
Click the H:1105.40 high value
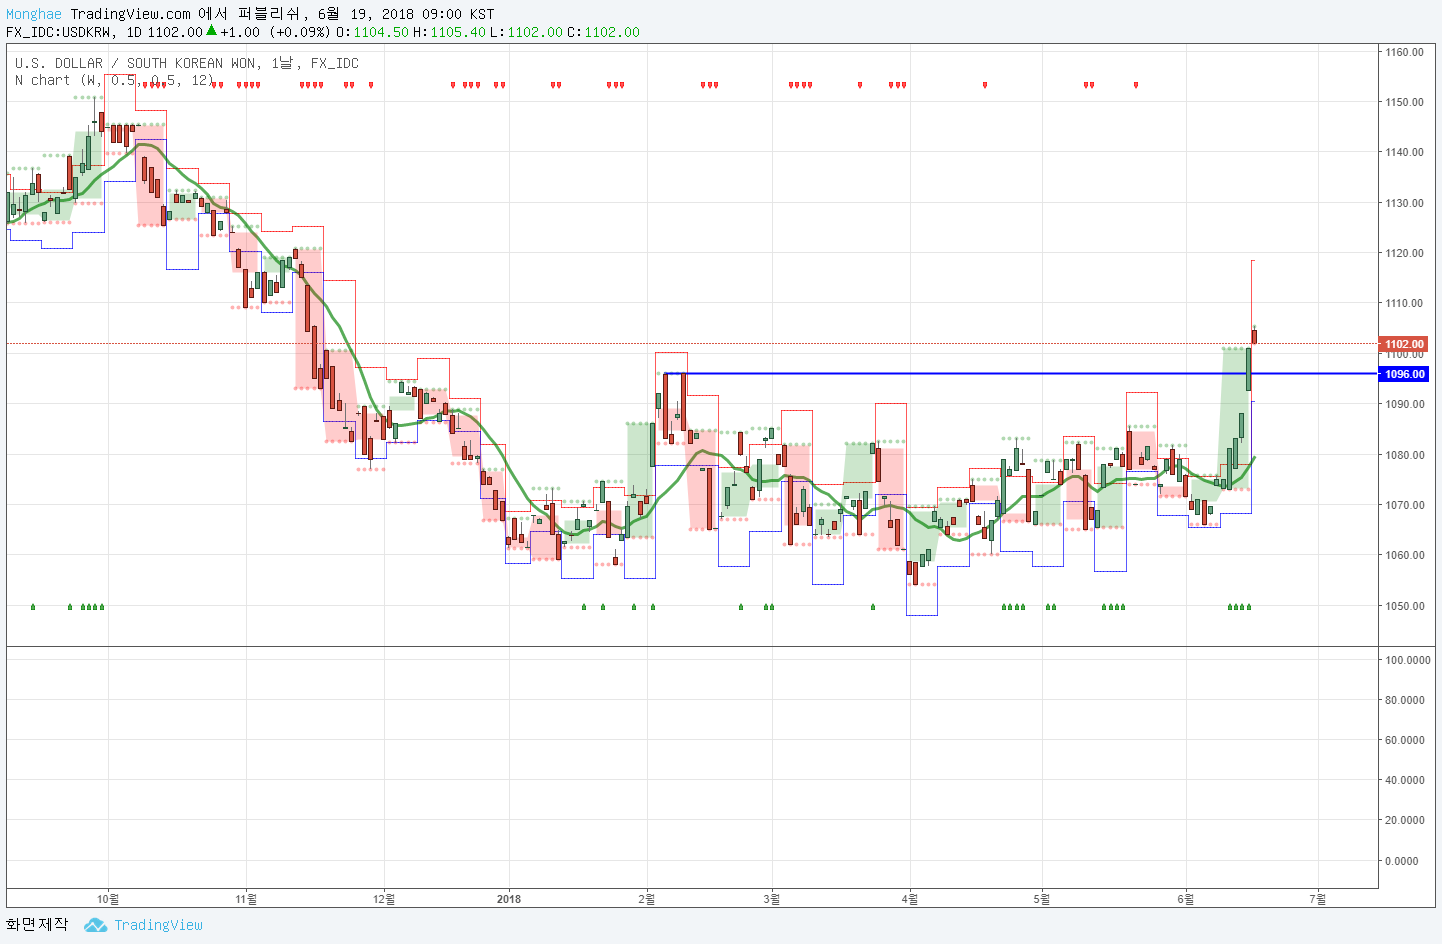coord(449,32)
